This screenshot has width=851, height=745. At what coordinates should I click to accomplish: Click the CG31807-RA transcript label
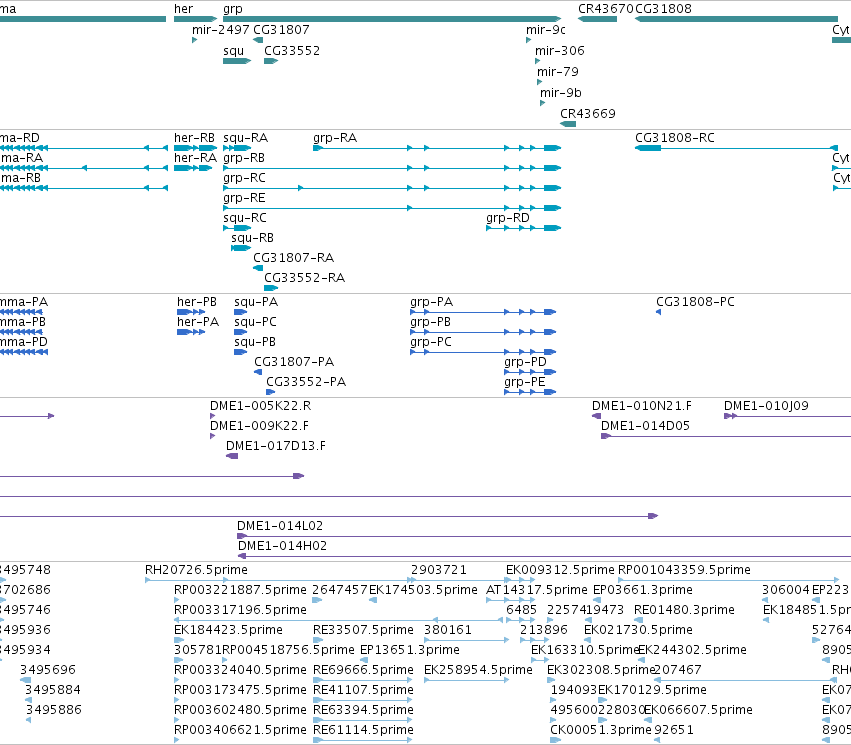pos(294,258)
